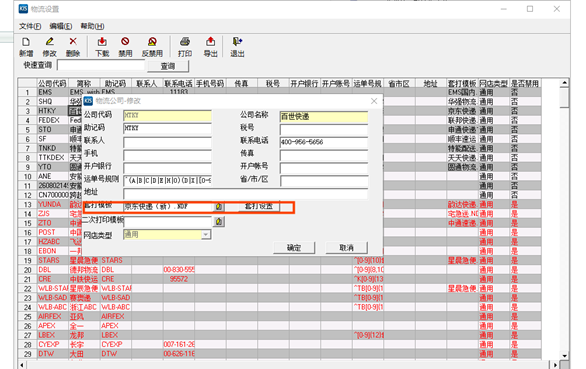Click the KIS icon in the 物流设置 window title
The height and width of the screenshot is (369, 586).
[23, 9]
